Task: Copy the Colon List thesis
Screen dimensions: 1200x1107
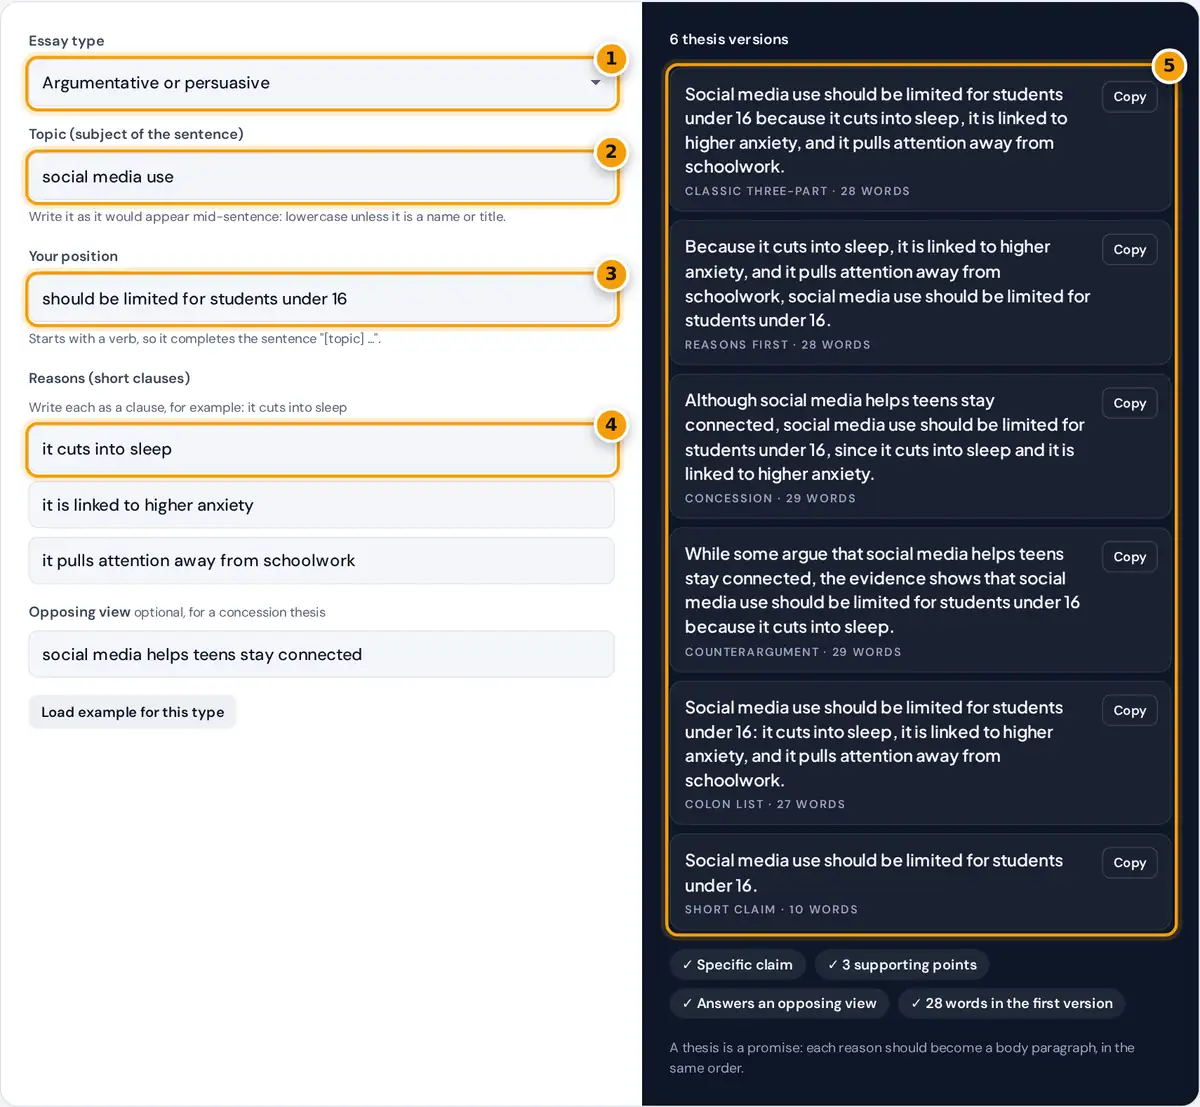Action: (x=1129, y=710)
